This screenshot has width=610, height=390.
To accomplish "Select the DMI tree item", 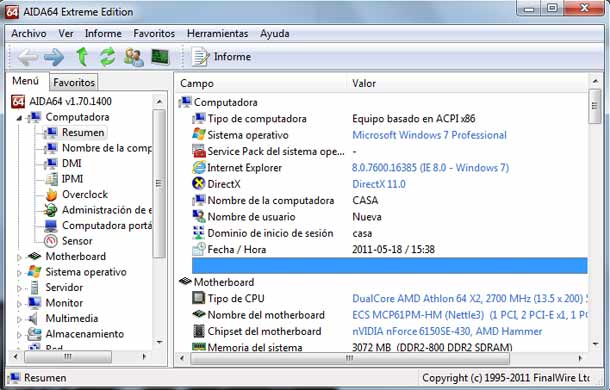I will [72, 163].
